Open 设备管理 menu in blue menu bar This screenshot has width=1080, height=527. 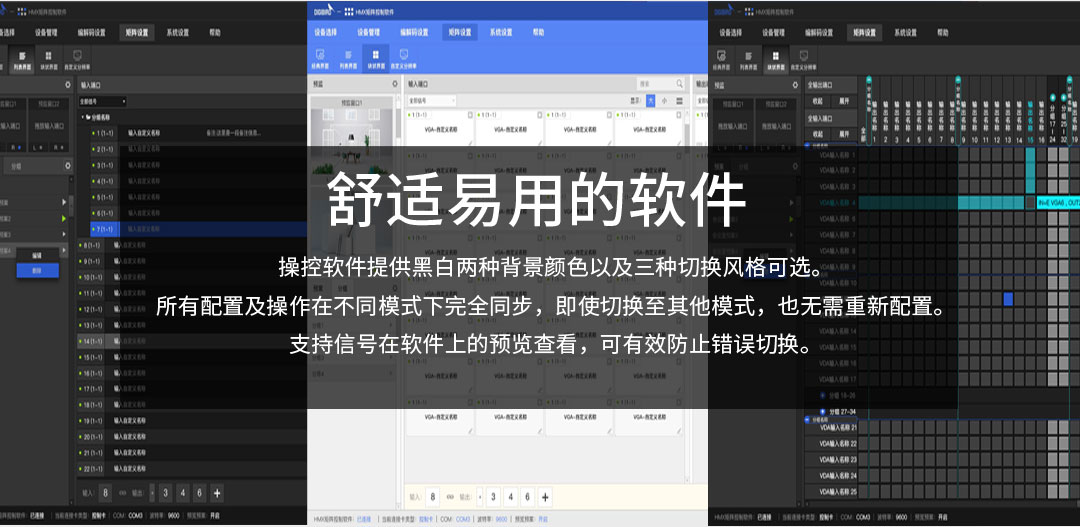[x=369, y=32]
